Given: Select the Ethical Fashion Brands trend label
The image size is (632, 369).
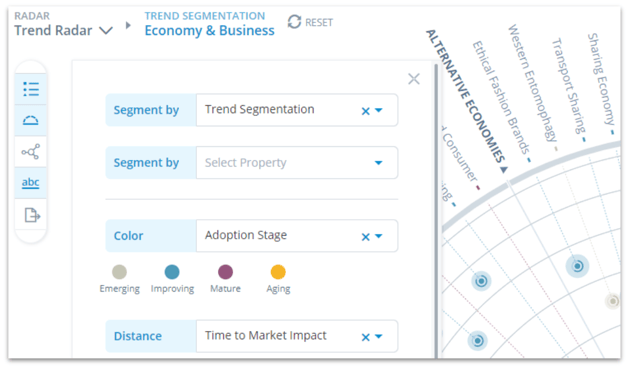Looking at the screenshot, I should (x=501, y=98).
